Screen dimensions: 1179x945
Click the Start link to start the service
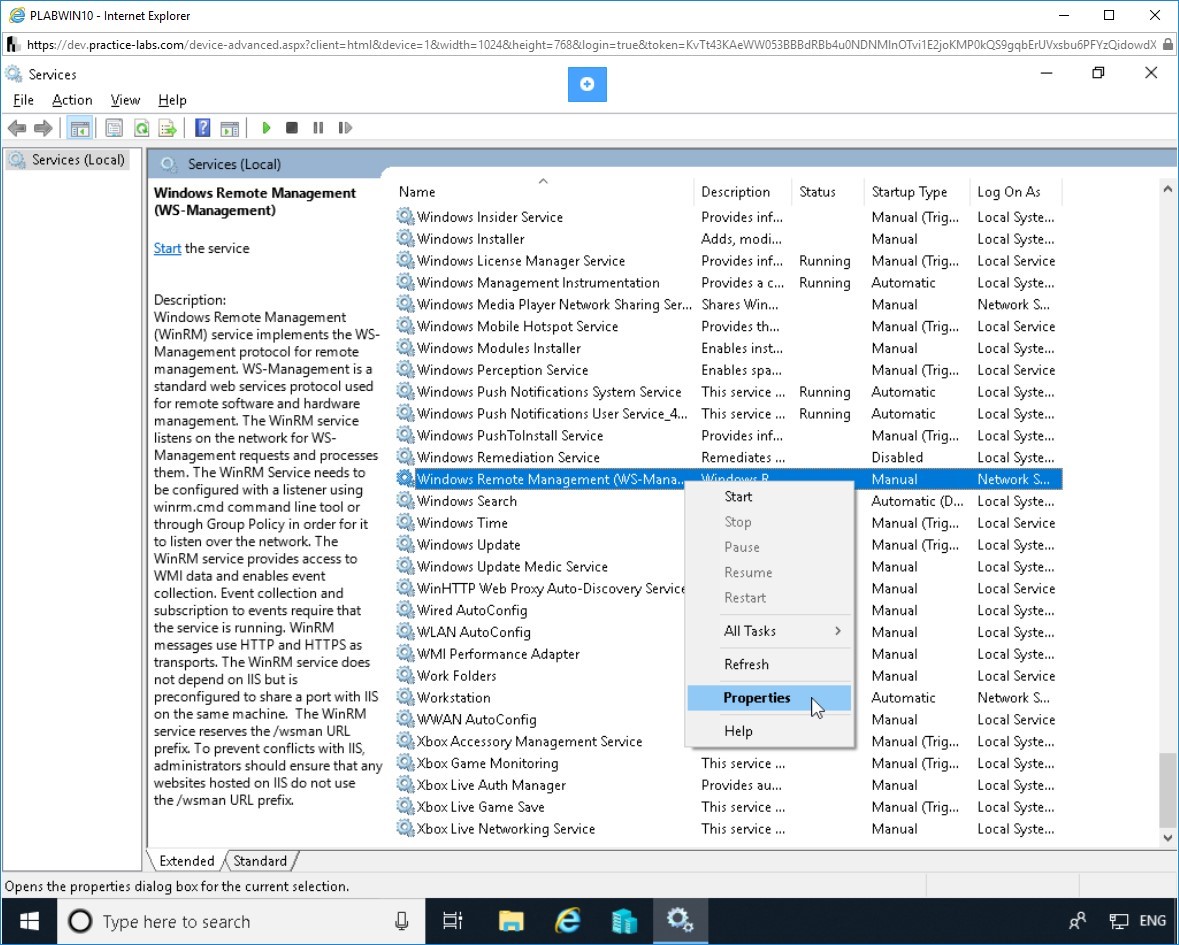point(167,248)
